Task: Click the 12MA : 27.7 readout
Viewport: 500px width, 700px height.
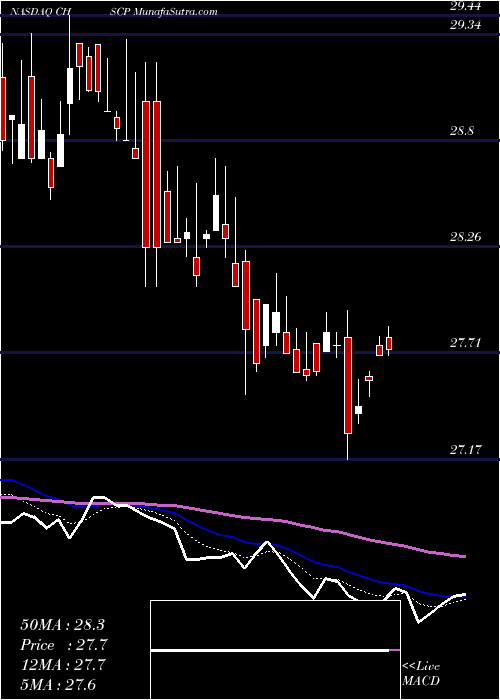Action: 62,665
